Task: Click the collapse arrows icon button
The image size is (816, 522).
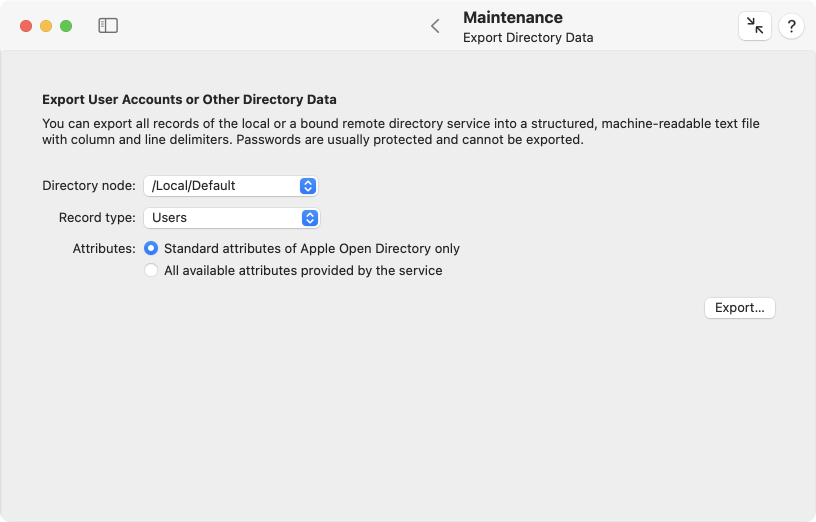Action: [x=754, y=26]
